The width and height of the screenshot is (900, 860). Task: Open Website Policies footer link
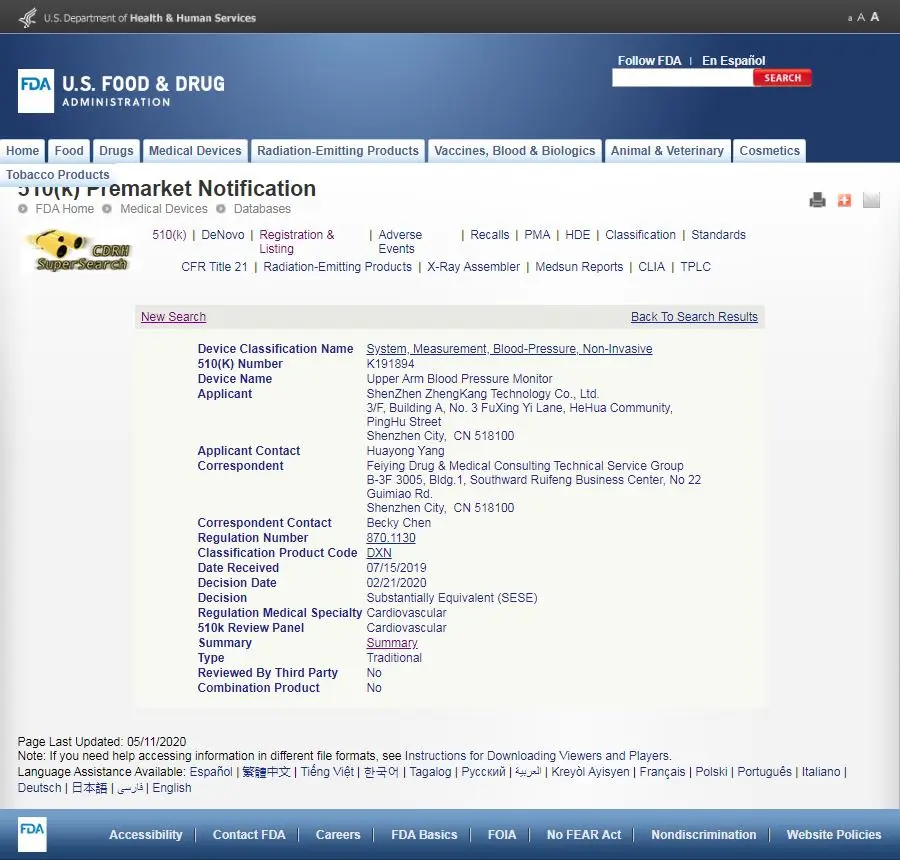pos(833,835)
